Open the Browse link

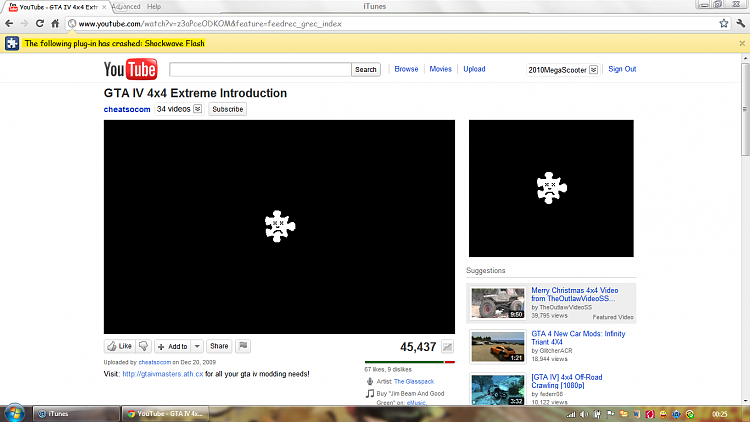(x=406, y=69)
